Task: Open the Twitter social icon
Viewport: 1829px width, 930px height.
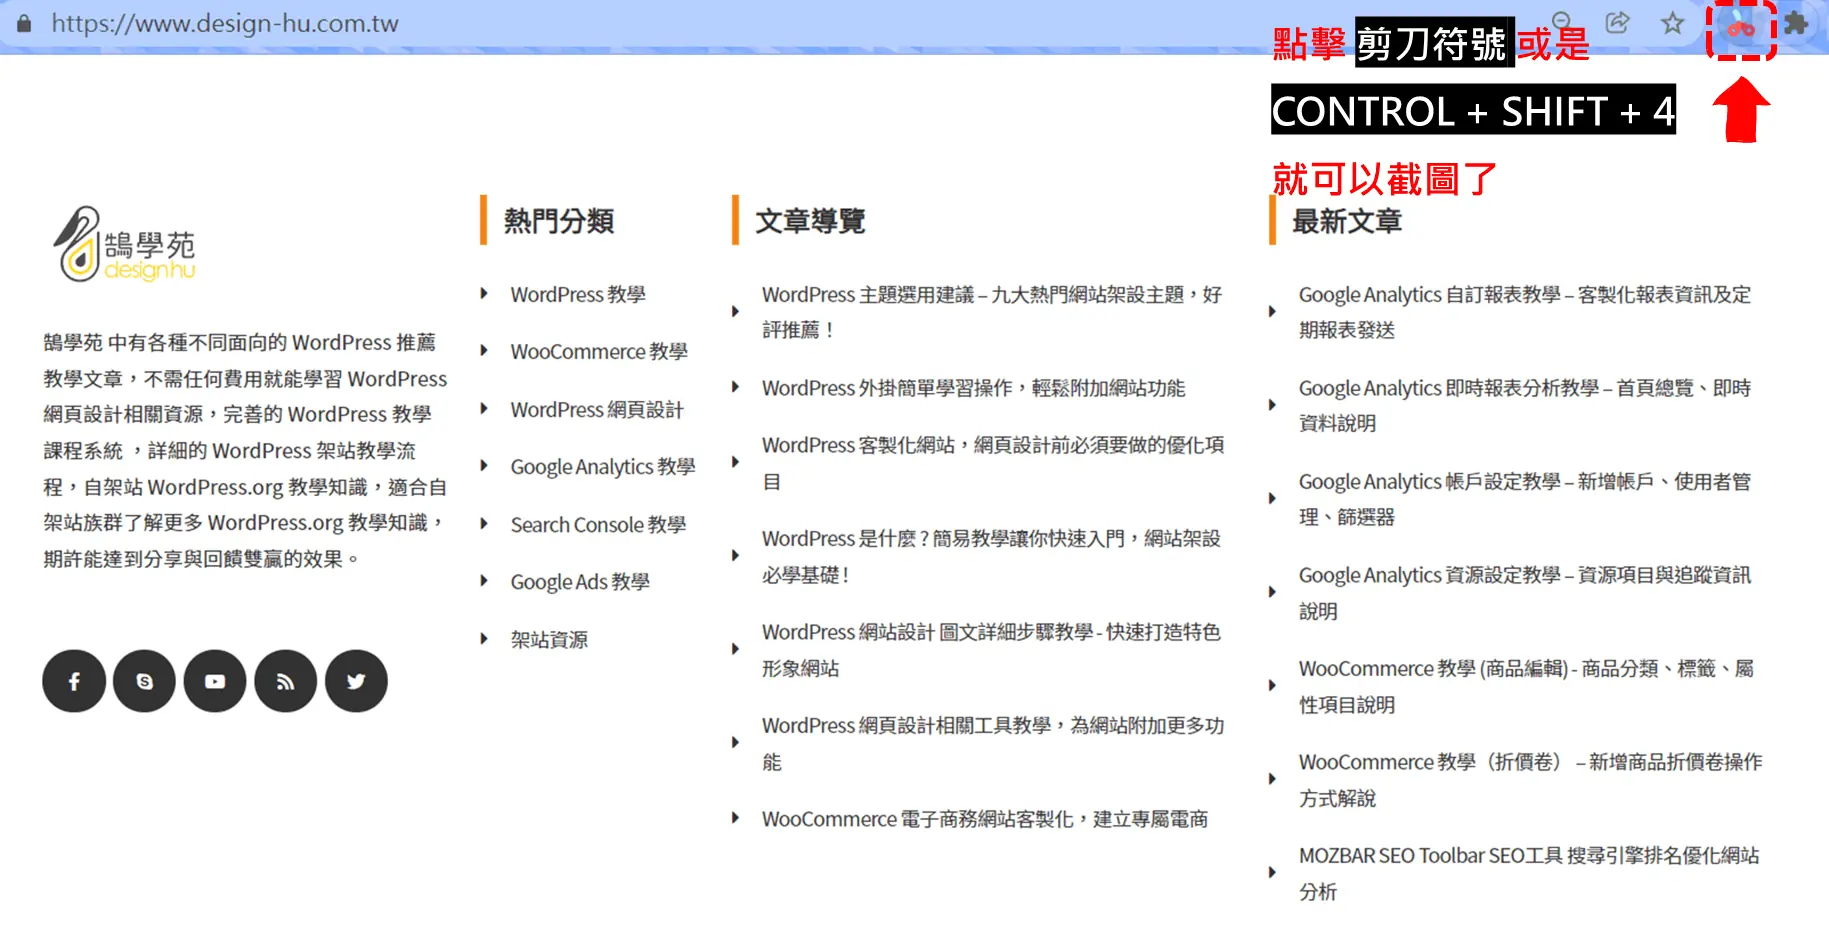Action: click(356, 681)
